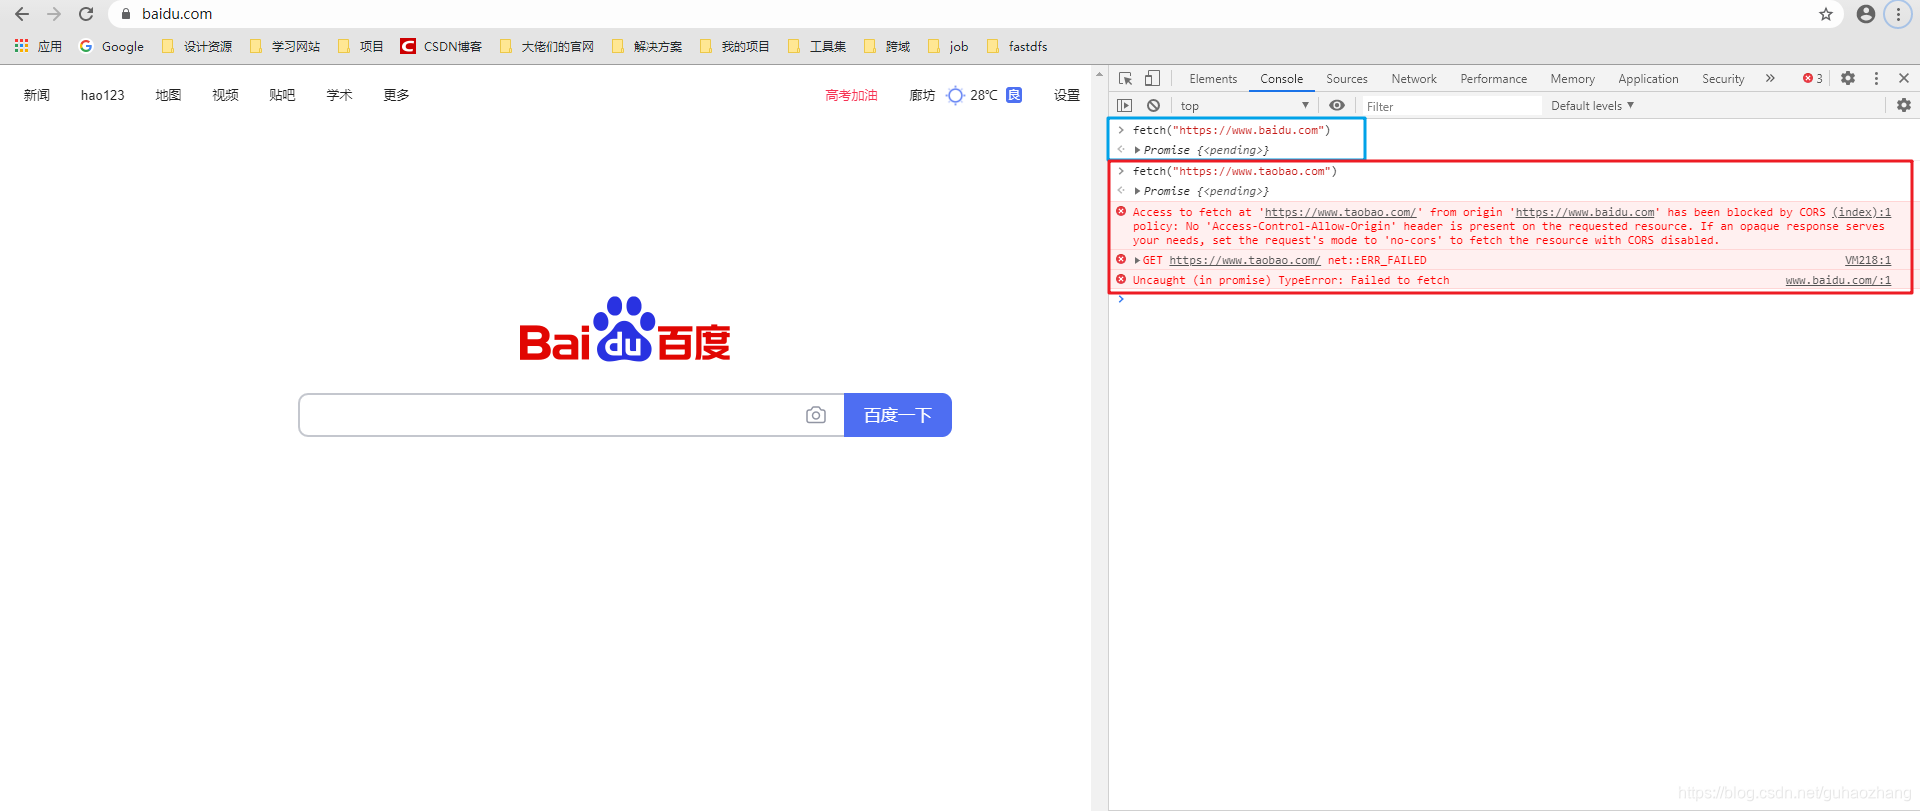The height and width of the screenshot is (811, 1920).
Task: Click the red error count badge
Action: (x=1812, y=78)
